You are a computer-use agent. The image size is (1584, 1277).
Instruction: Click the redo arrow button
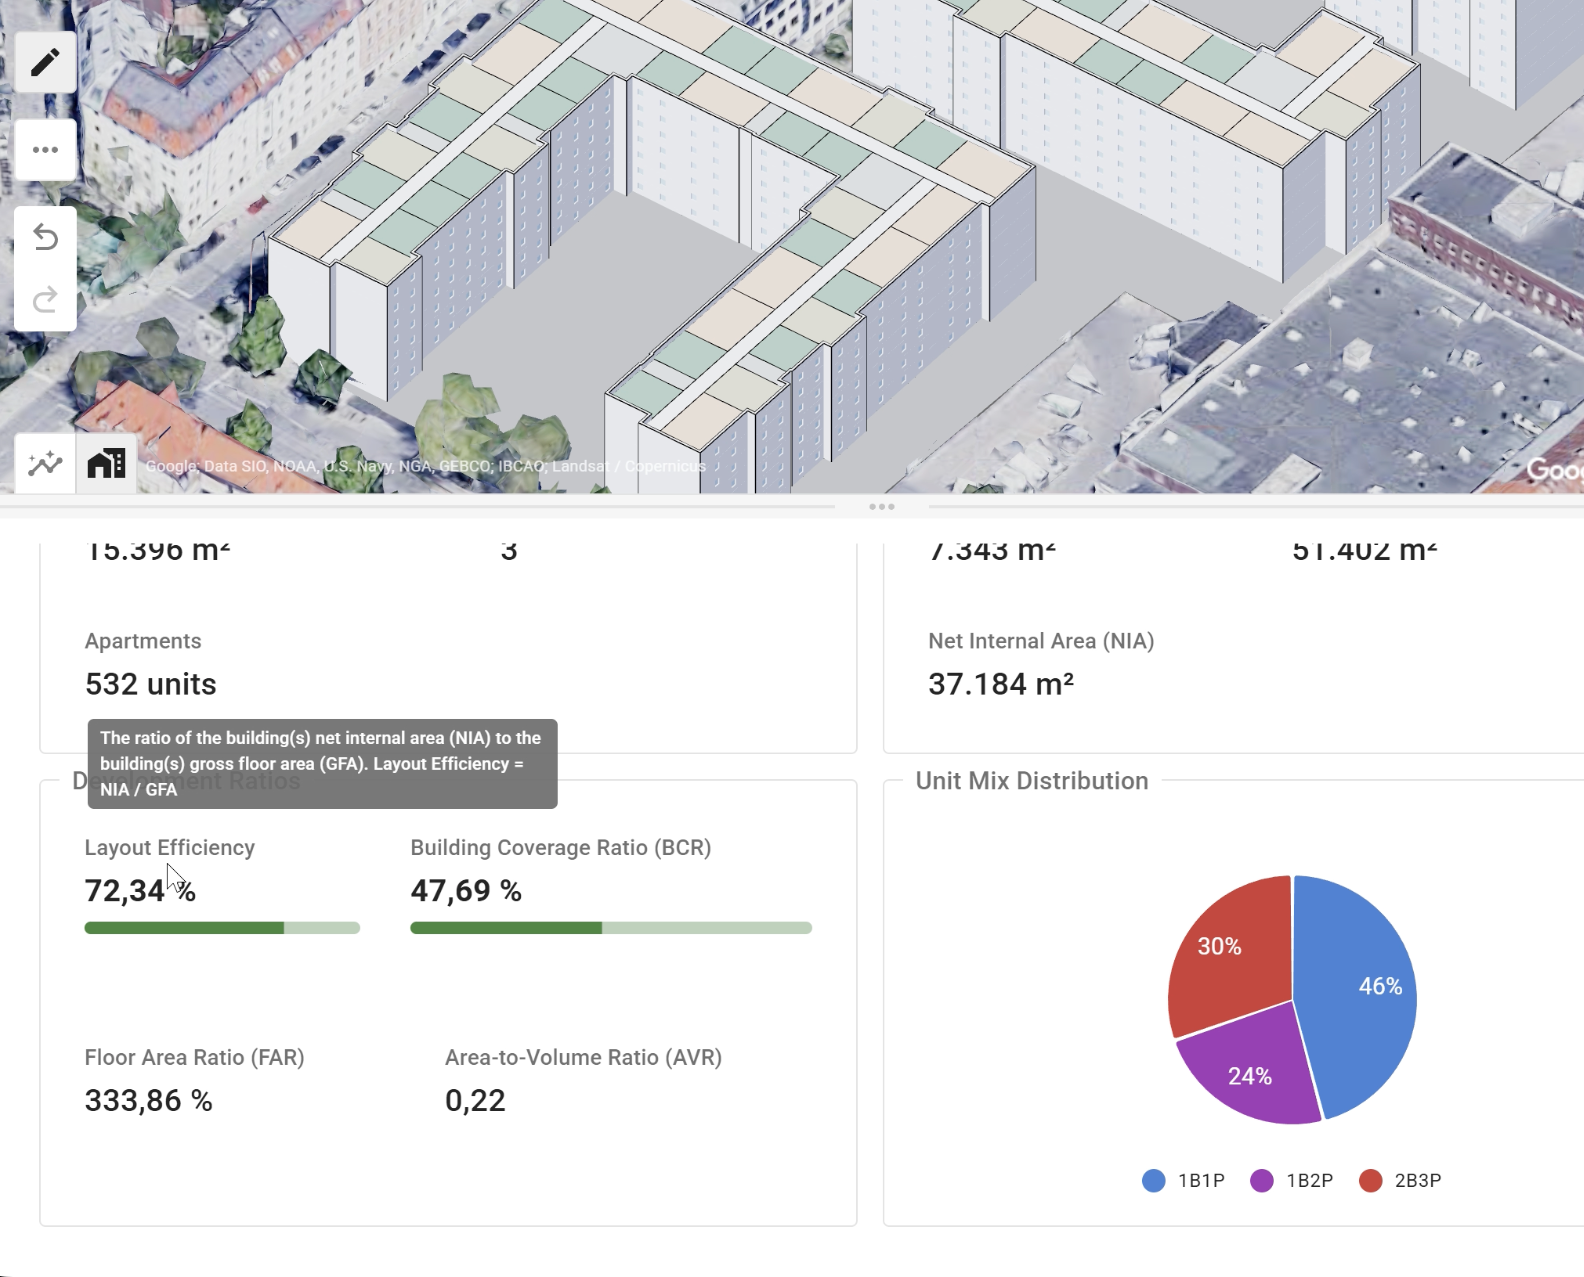pos(45,300)
